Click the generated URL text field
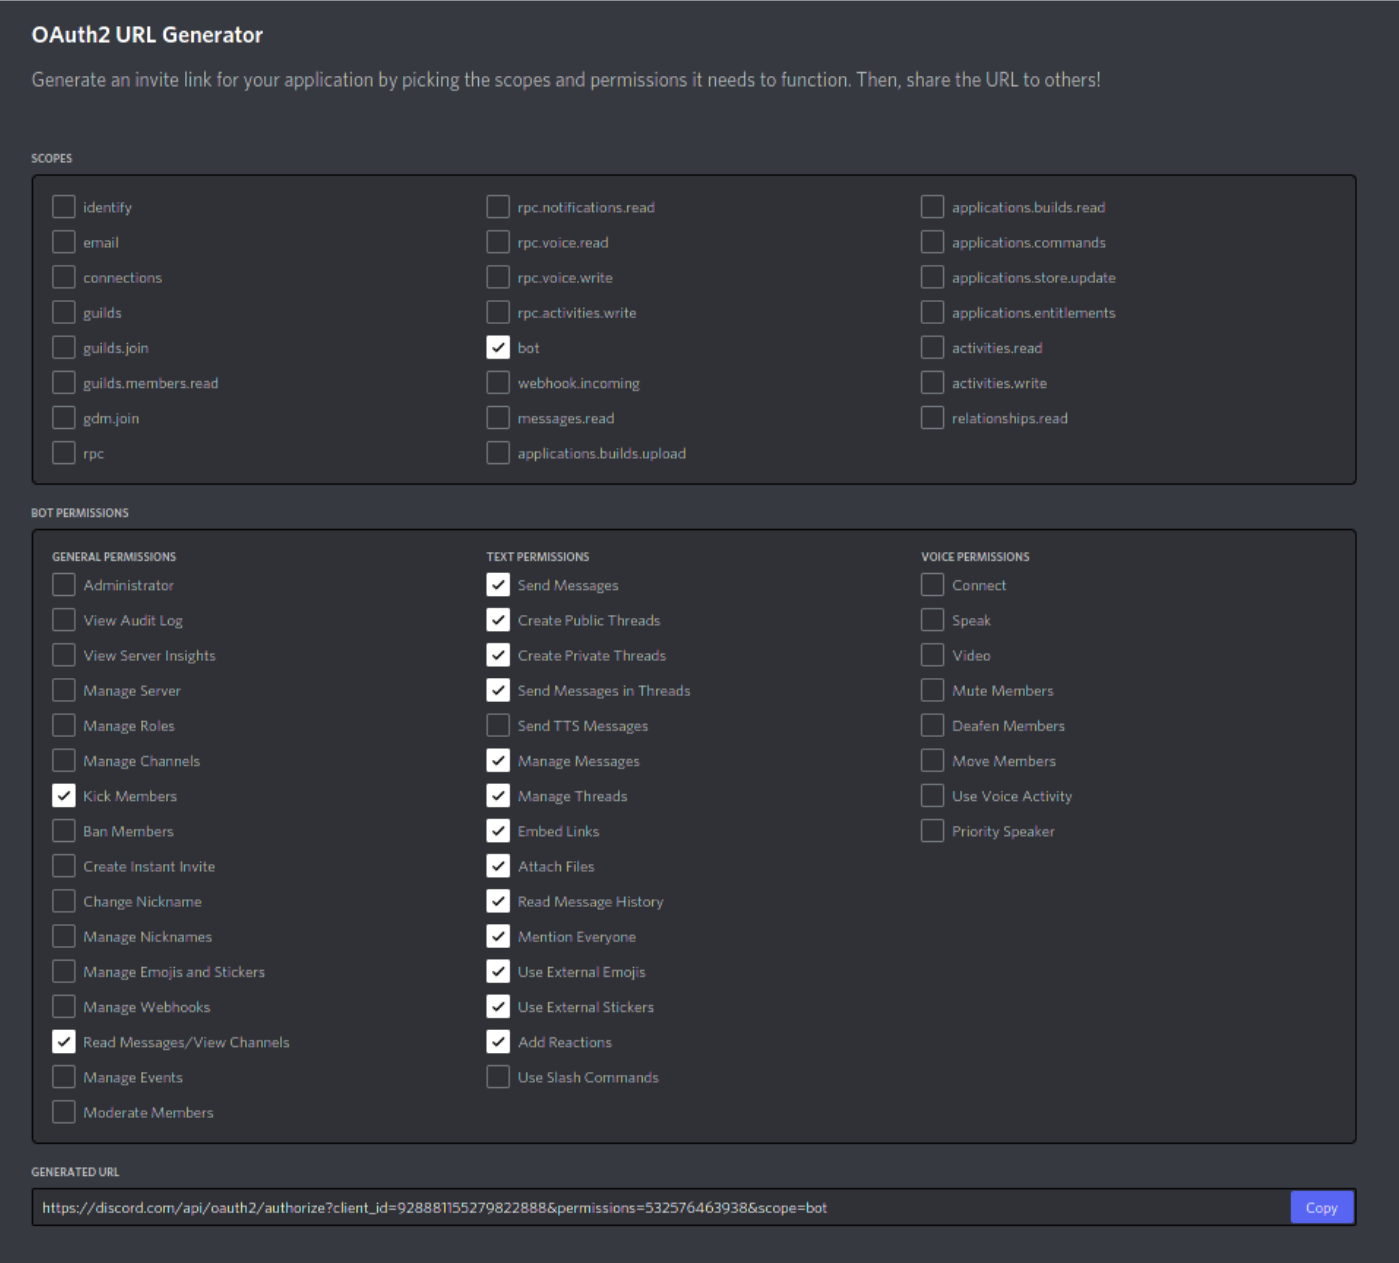This screenshot has width=1399, height=1263. pos(660,1207)
